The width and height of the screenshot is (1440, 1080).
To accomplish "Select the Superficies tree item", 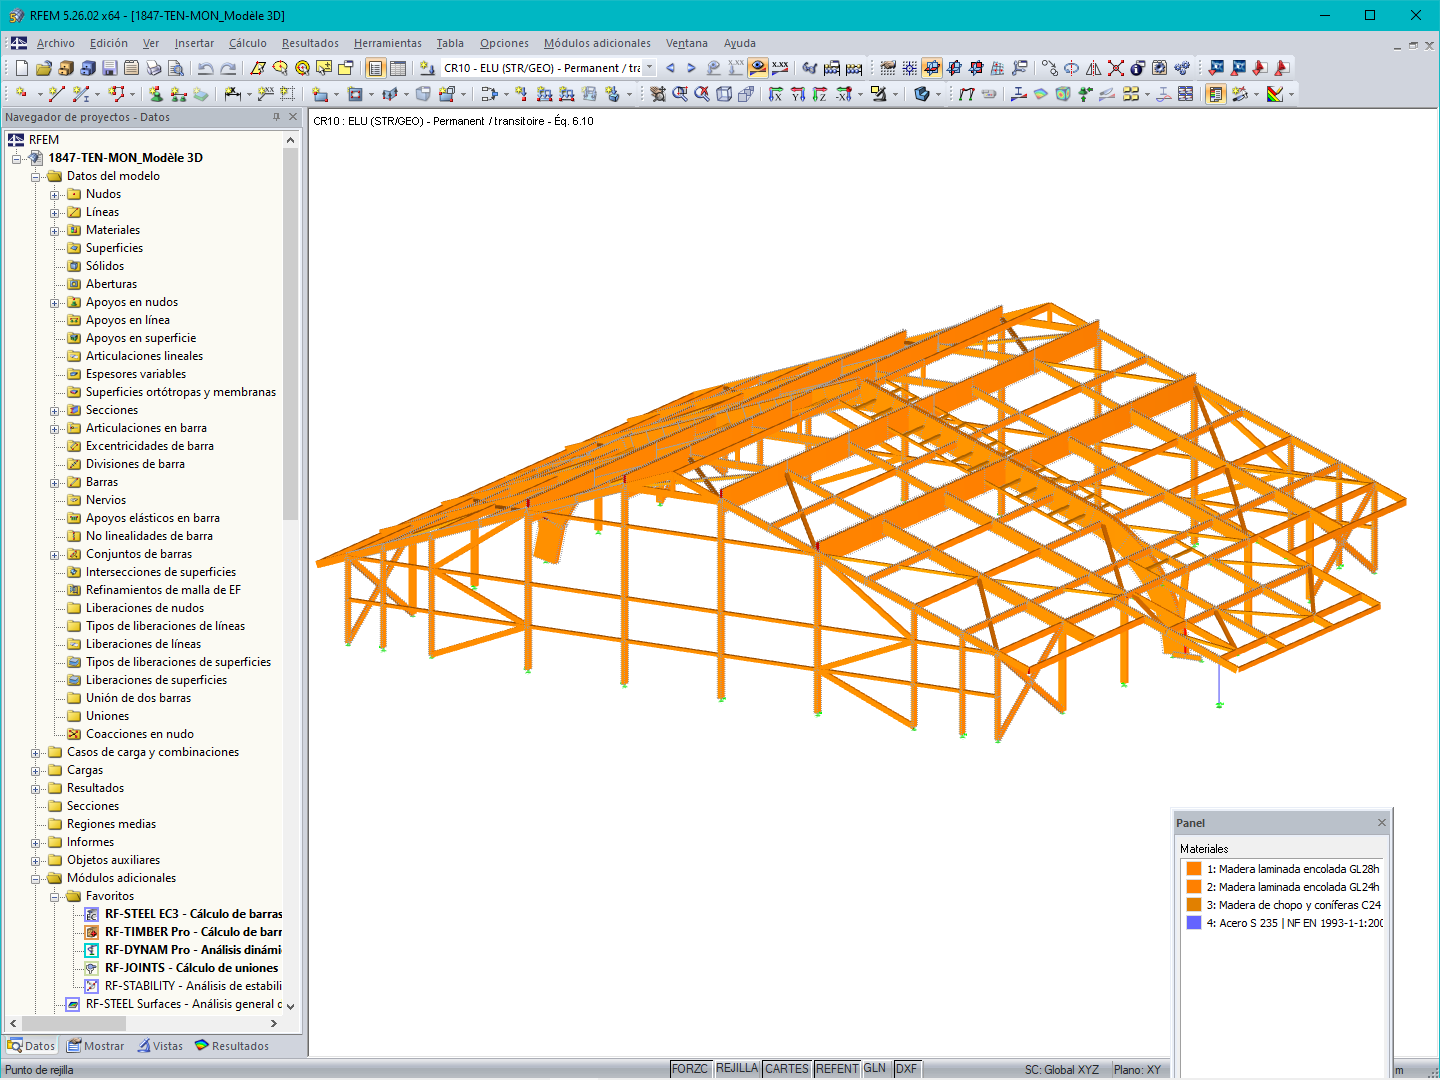I will pyautogui.click(x=115, y=247).
